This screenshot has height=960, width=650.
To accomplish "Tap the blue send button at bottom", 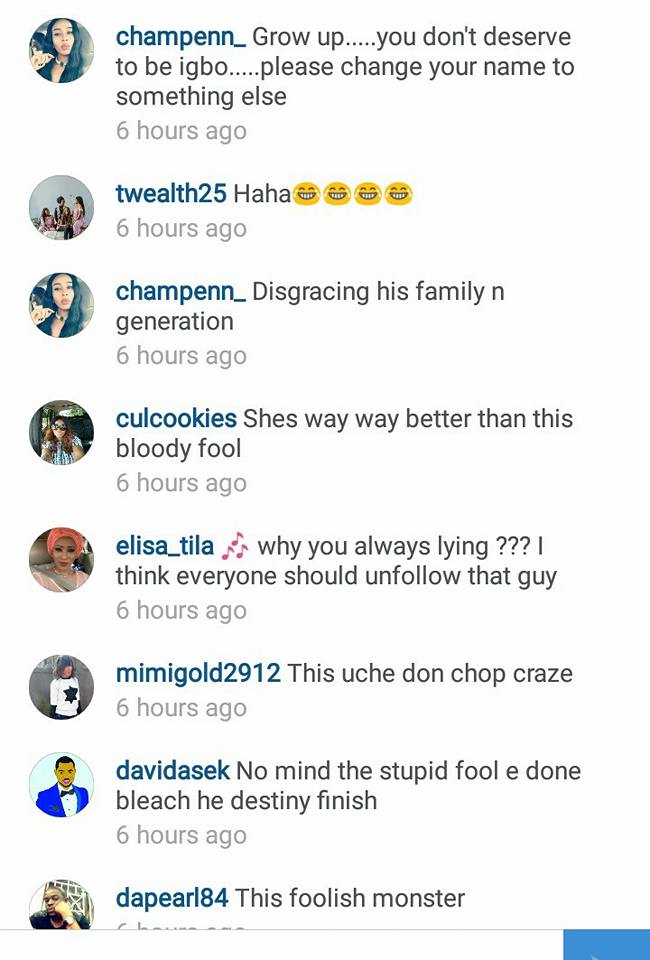I will (x=606, y=945).
